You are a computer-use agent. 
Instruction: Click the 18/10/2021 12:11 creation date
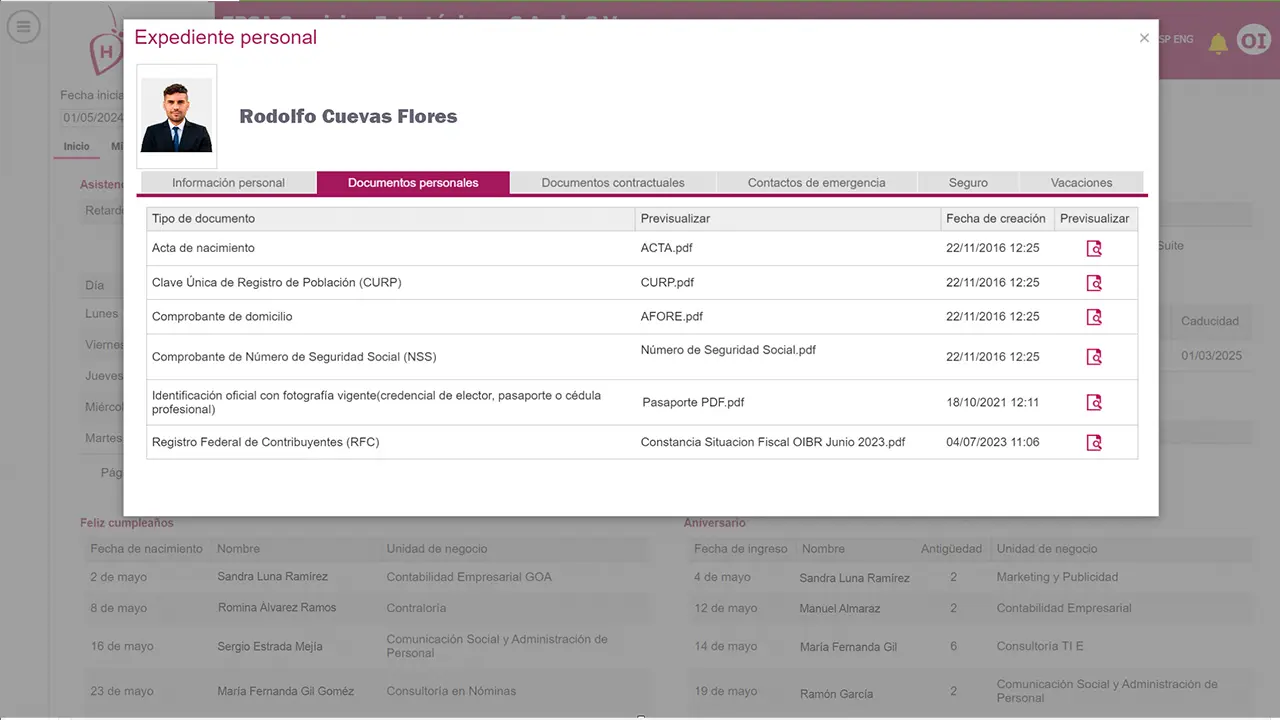tap(993, 403)
